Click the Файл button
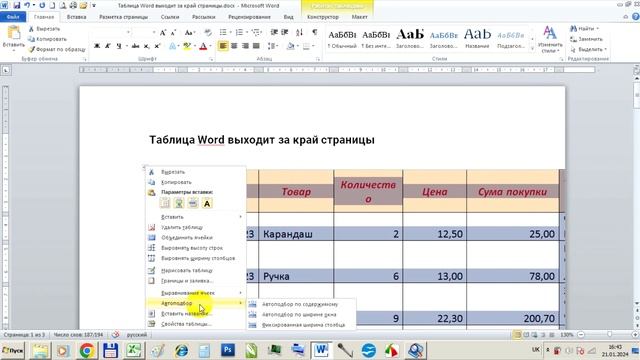 click(13, 17)
